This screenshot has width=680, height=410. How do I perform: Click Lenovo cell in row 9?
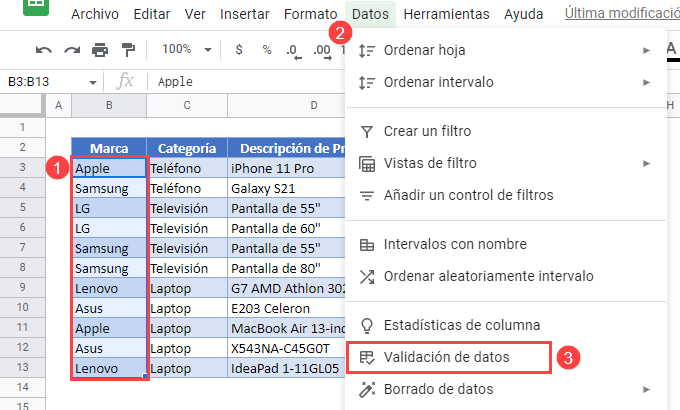pos(109,288)
